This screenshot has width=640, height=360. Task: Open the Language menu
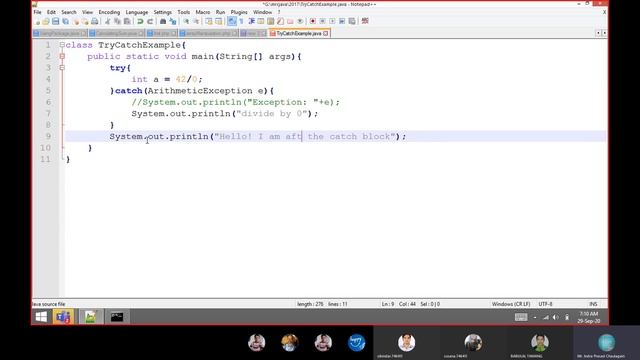(137, 12)
